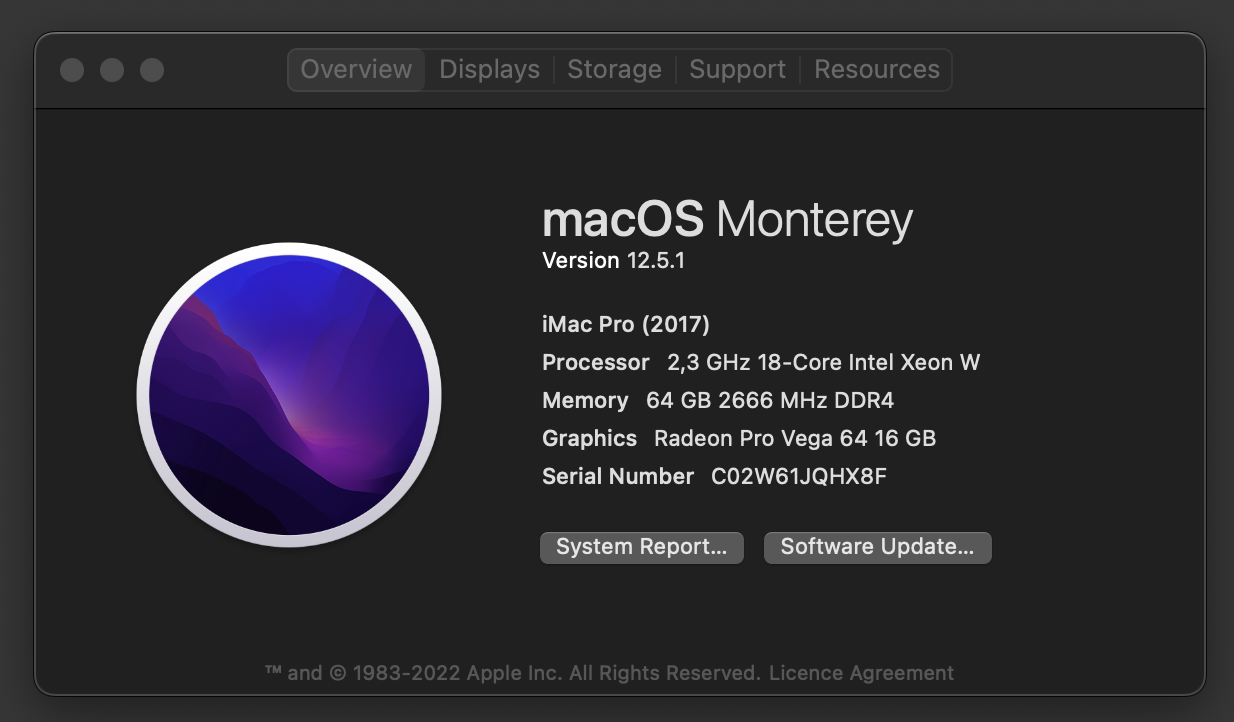The image size is (1234, 722).
Task: Open Software Update...
Action: (x=878, y=547)
